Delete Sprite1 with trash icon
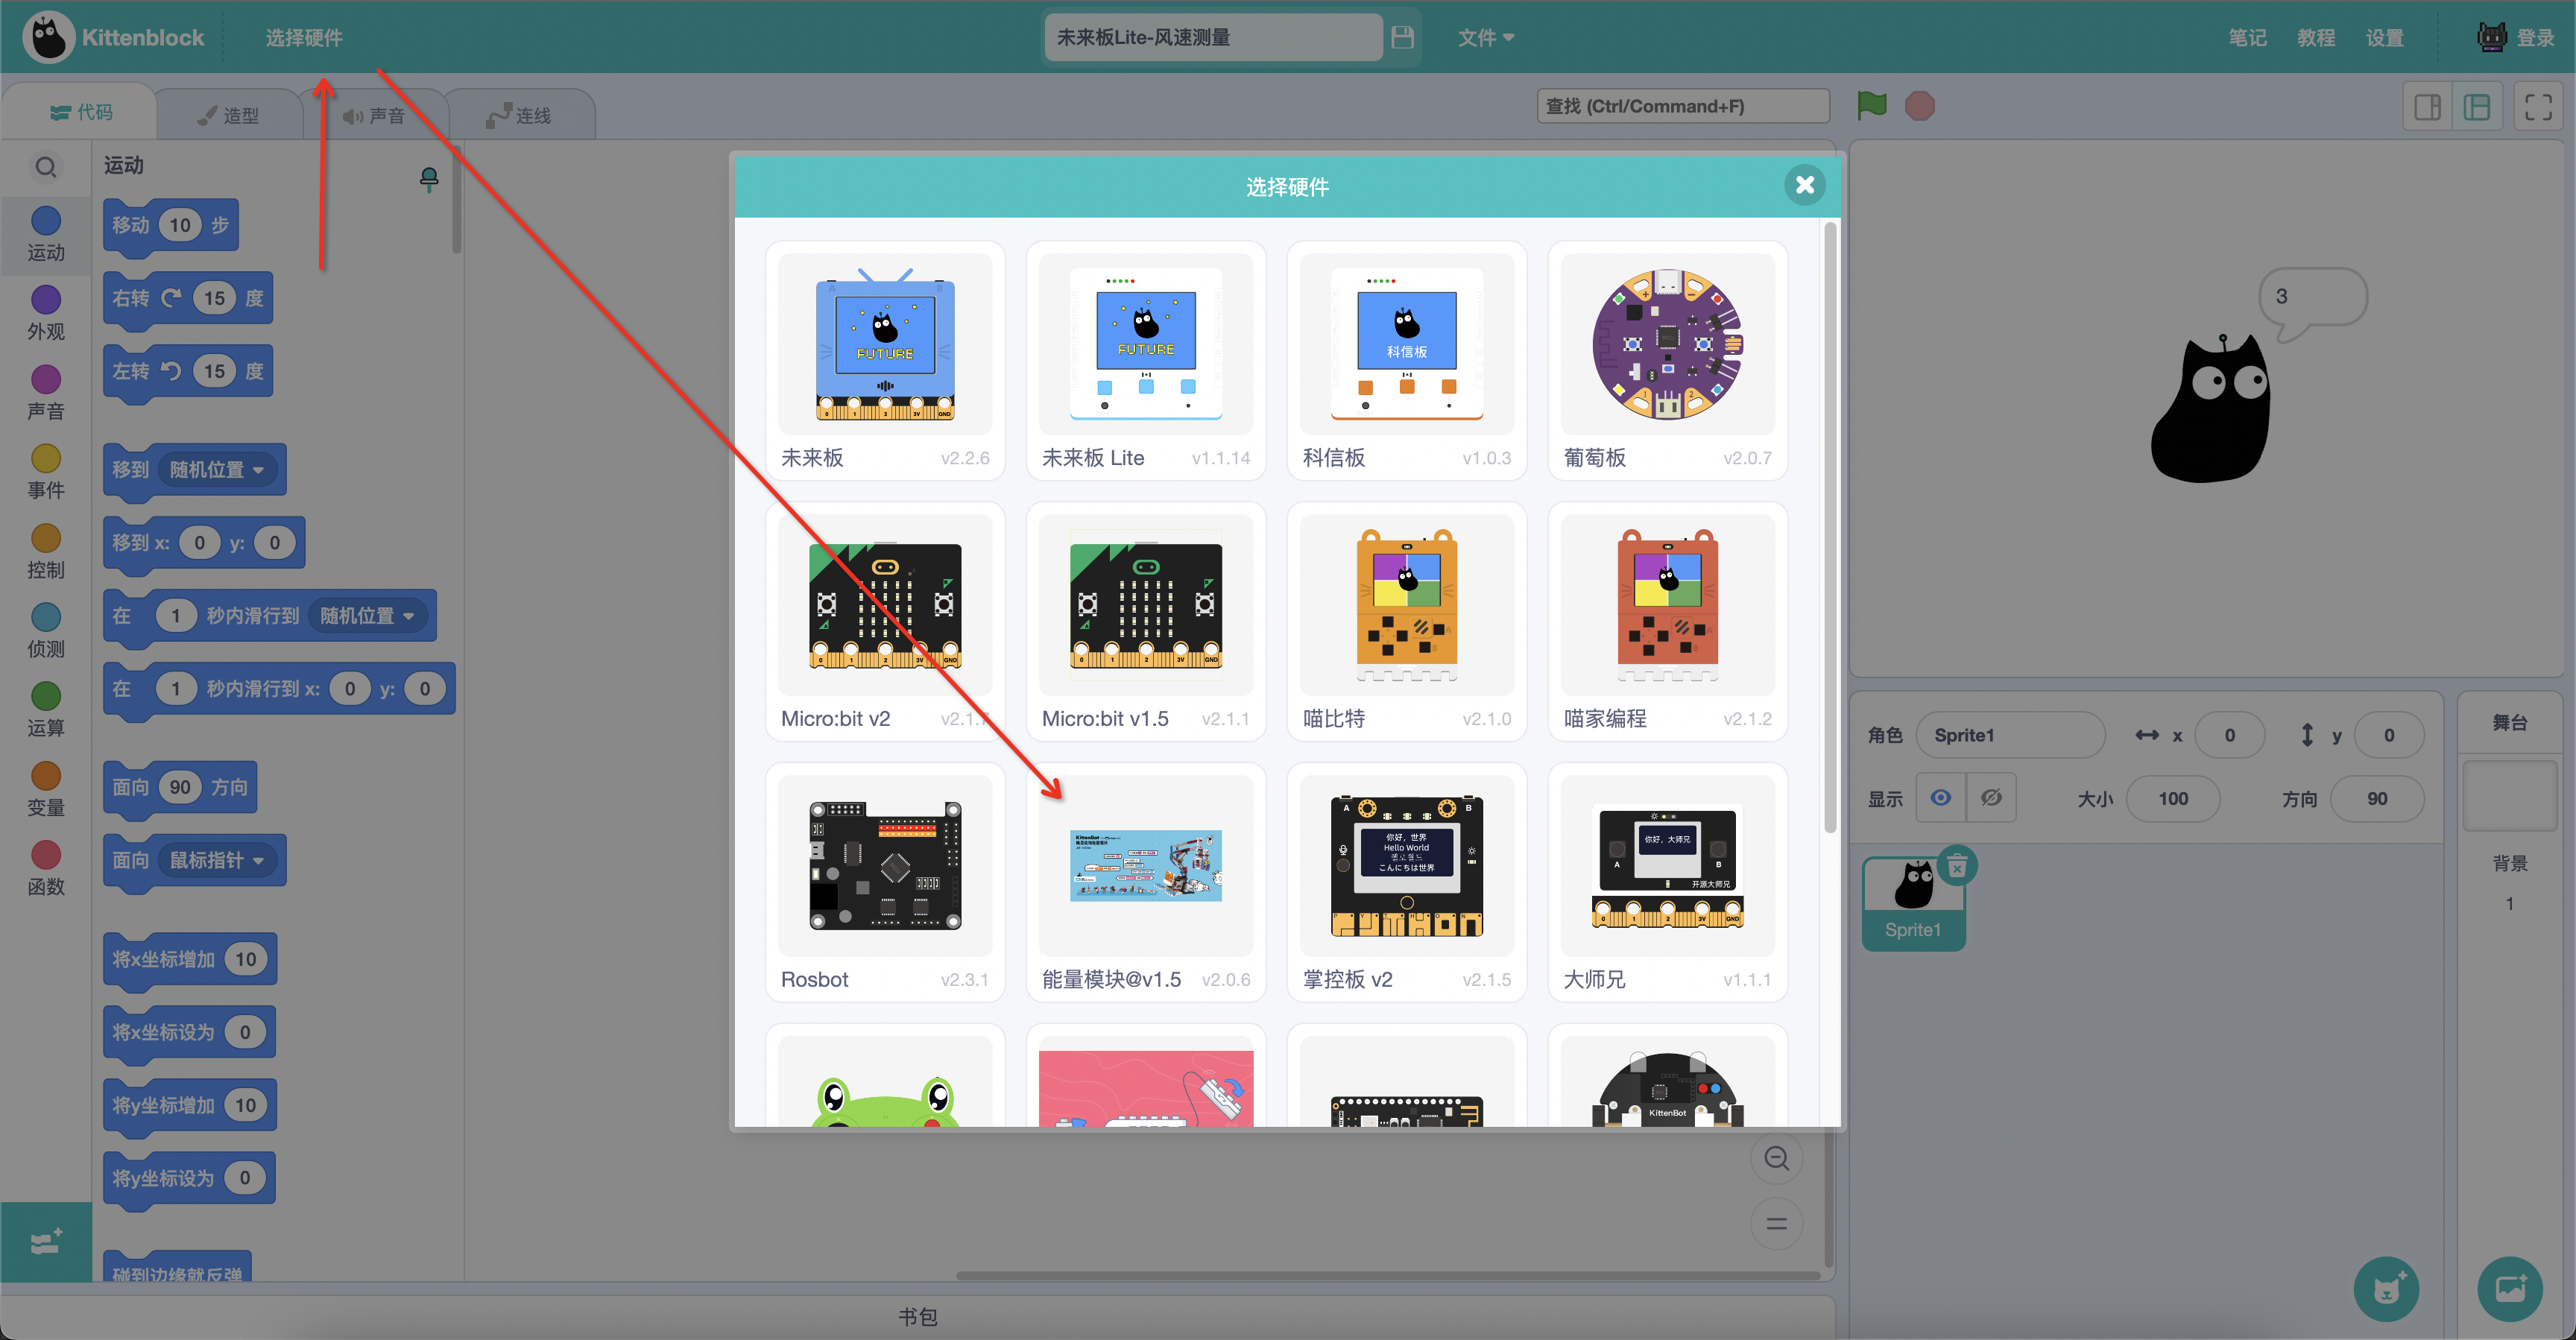The image size is (2576, 1340). click(1957, 865)
